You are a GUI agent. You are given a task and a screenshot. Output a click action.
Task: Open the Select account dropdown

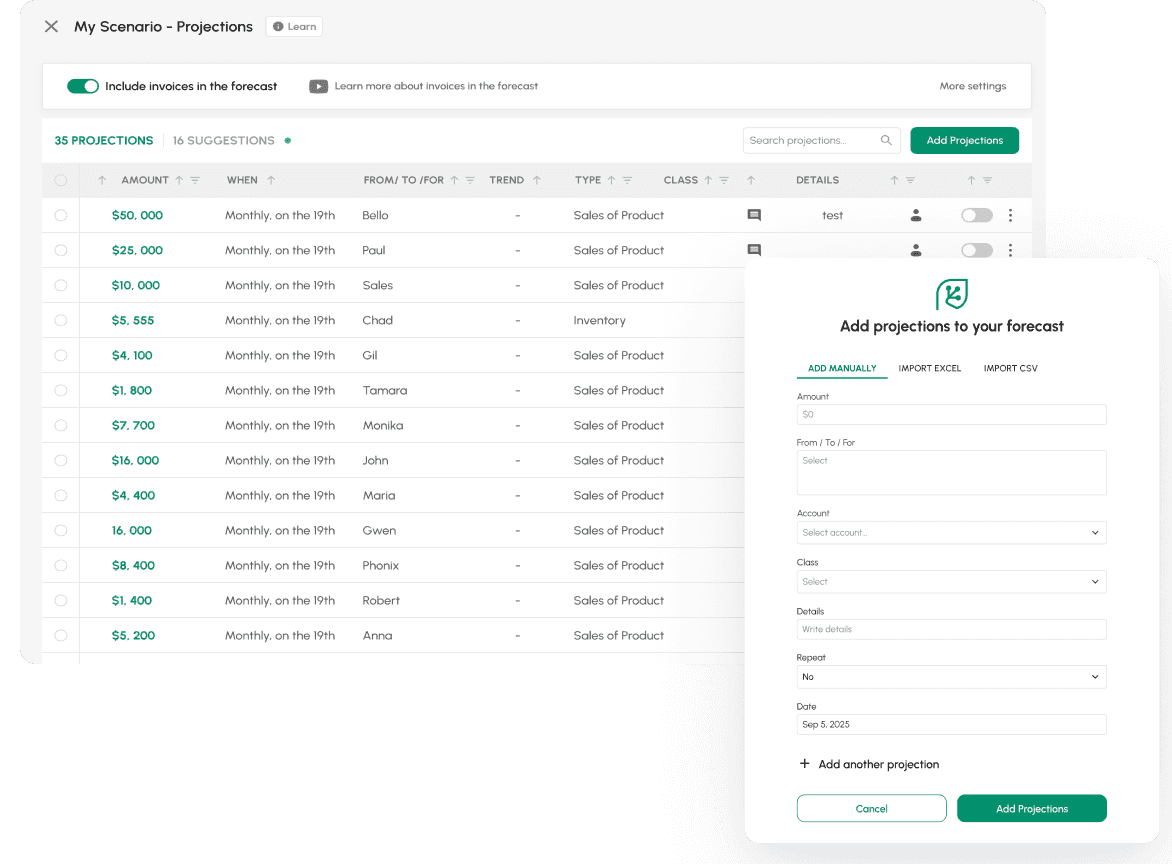[x=951, y=533]
